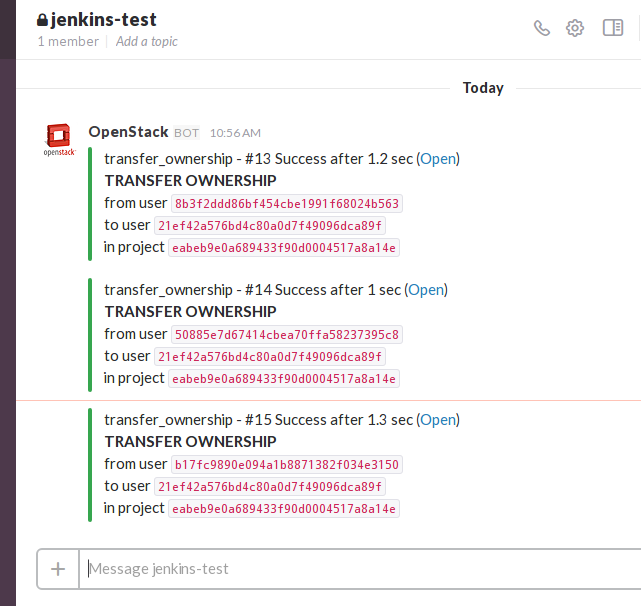Viewport: 641px width, 606px height.
Task: Open build #14 link
Action: pos(426,290)
